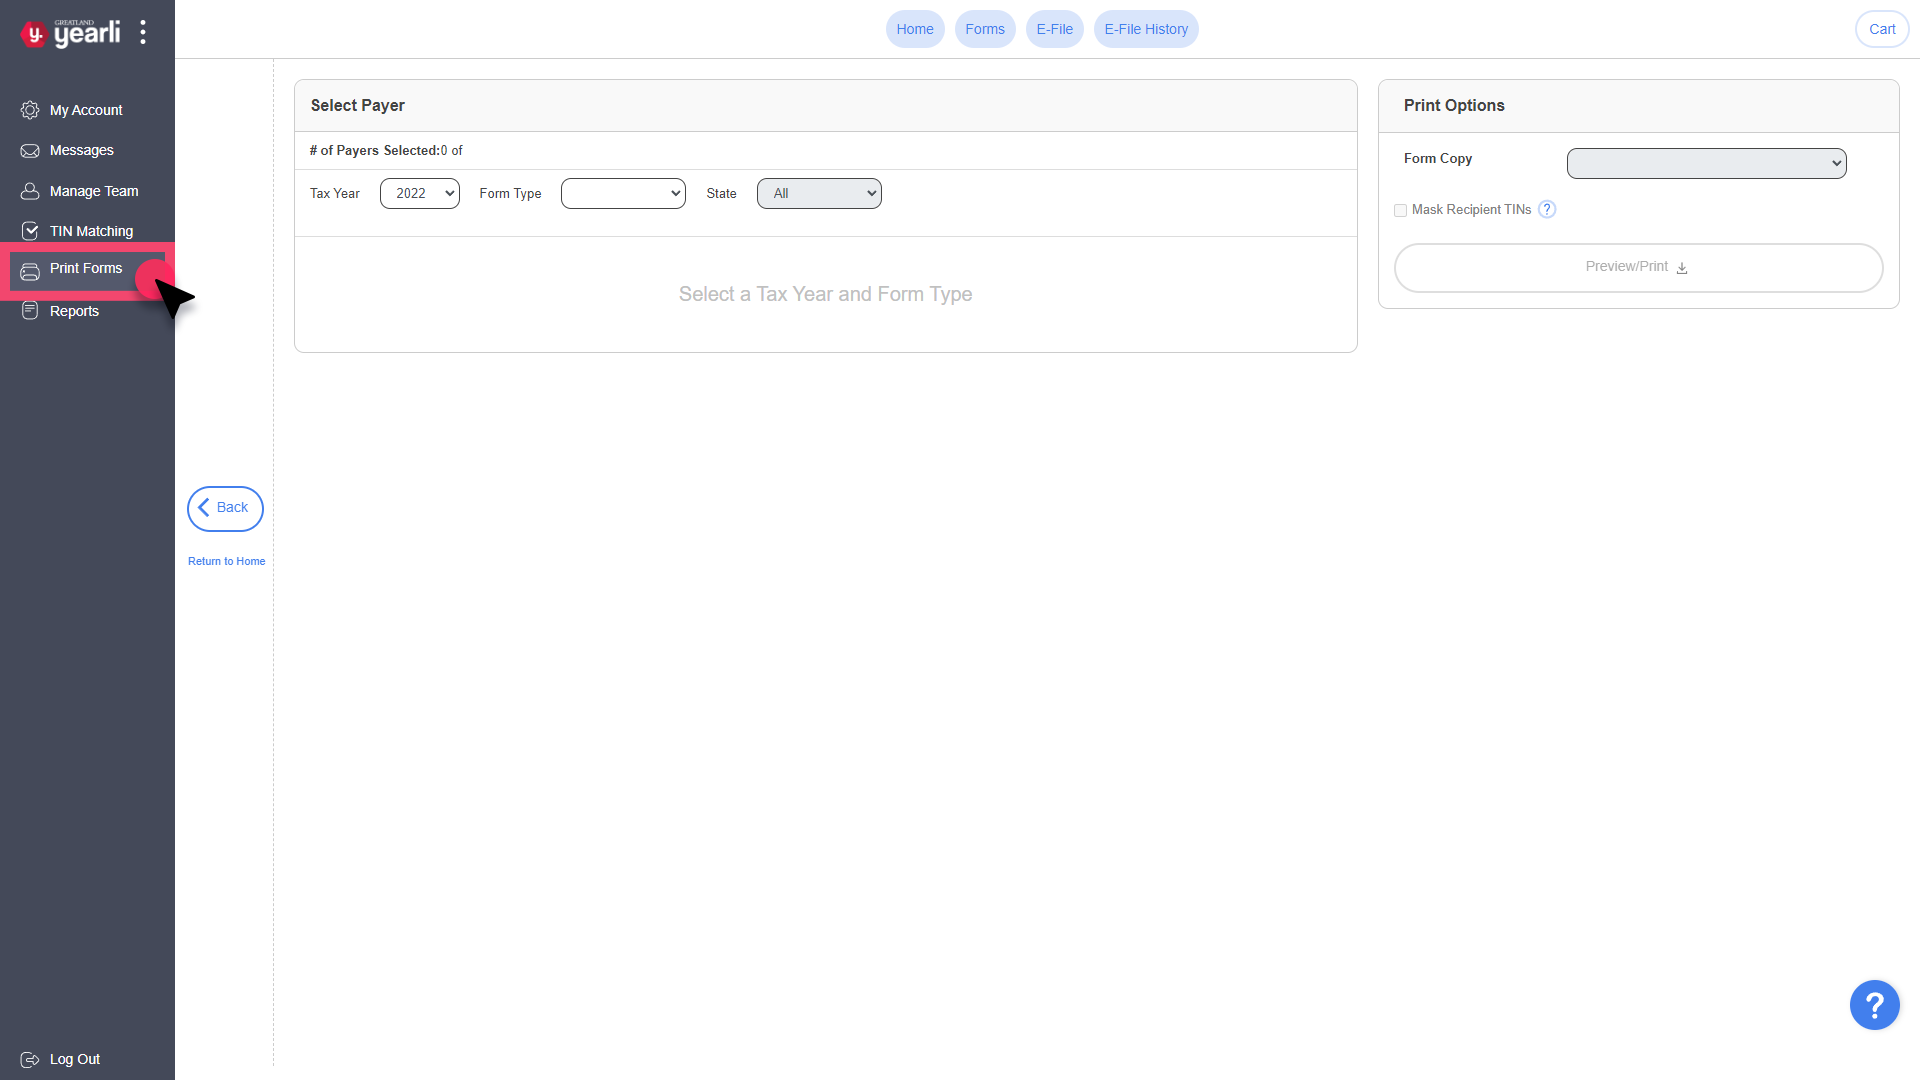
Task: Open Reports in sidebar
Action: (74, 311)
